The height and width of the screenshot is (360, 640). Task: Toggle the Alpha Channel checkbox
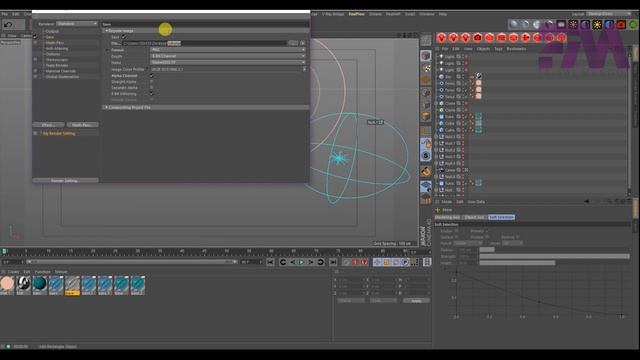[151, 76]
